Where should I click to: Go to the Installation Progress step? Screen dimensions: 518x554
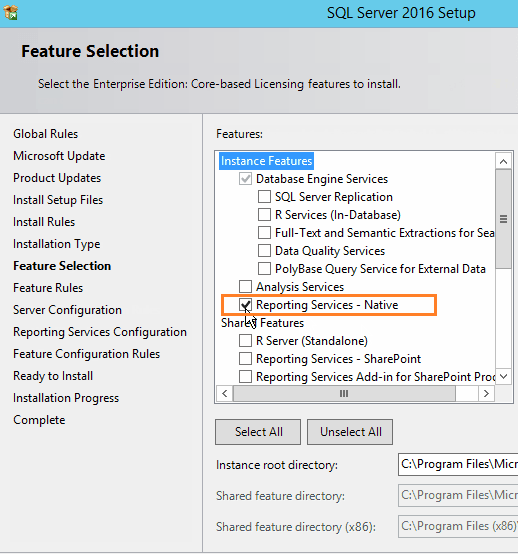click(66, 398)
